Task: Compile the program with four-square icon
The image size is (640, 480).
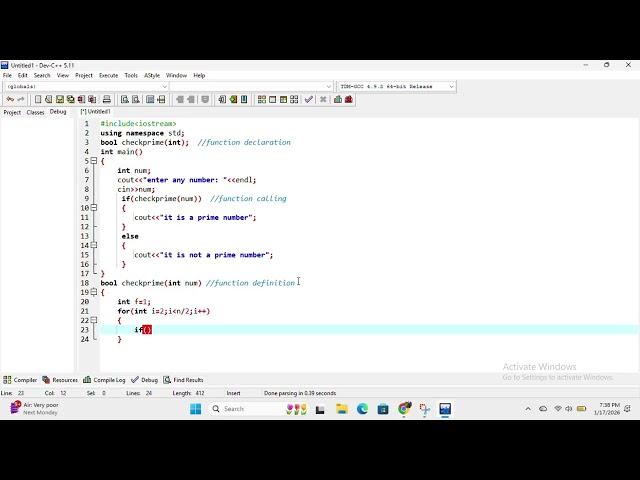Action: (x=262, y=99)
